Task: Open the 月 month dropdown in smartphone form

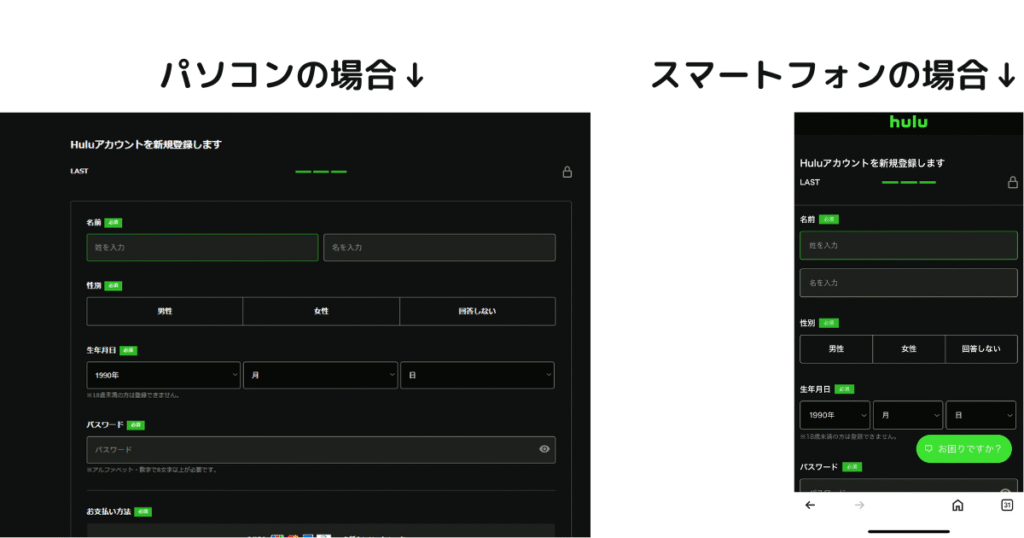Action: (908, 415)
